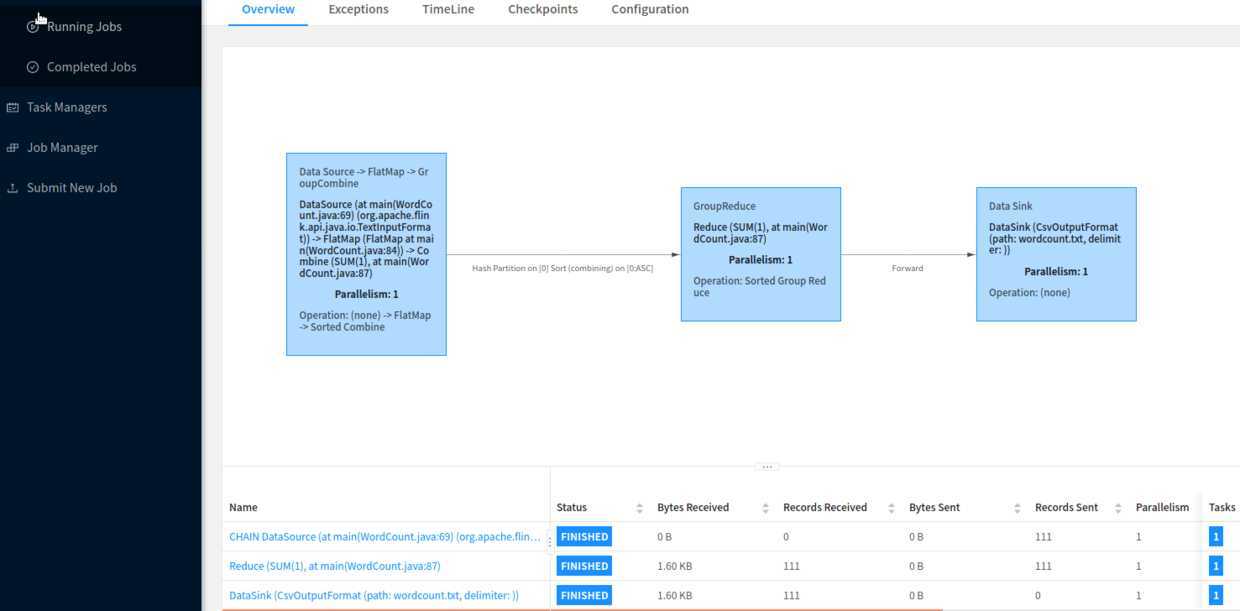Sort by Bytes Sent column arrows
This screenshot has height=611, width=1240.
(1018, 508)
